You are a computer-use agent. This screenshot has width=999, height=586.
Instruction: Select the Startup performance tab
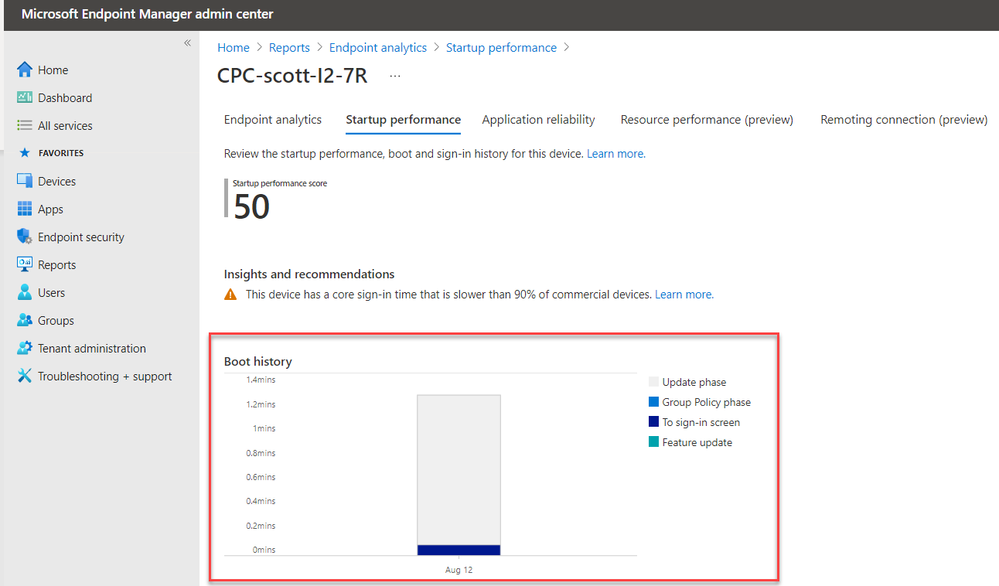(403, 120)
